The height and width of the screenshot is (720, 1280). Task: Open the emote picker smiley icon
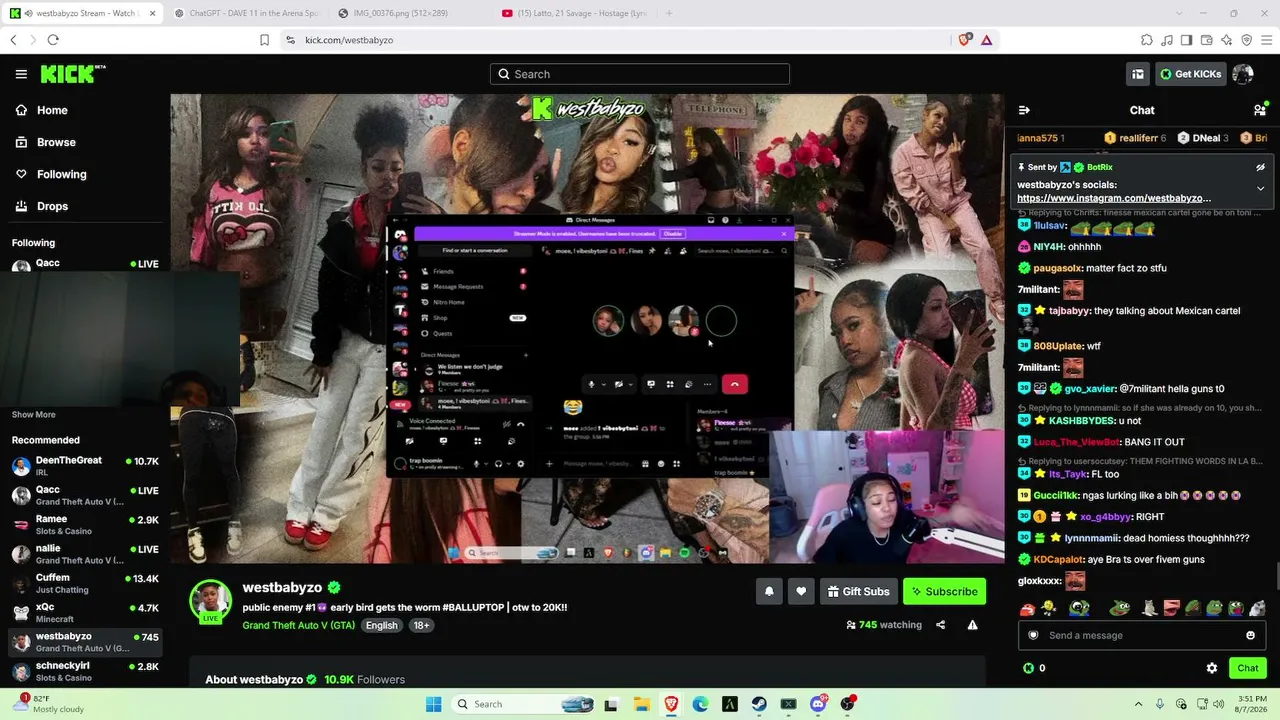point(1250,635)
